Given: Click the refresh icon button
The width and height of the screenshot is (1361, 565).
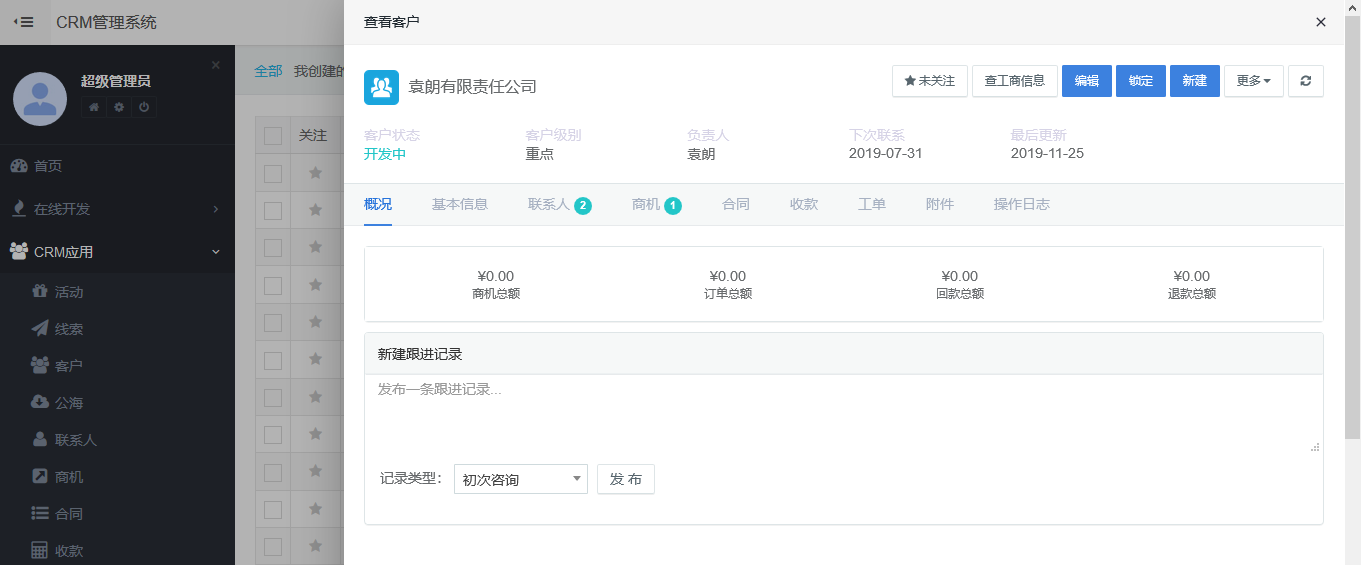Looking at the screenshot, I should coord(1305,81).
